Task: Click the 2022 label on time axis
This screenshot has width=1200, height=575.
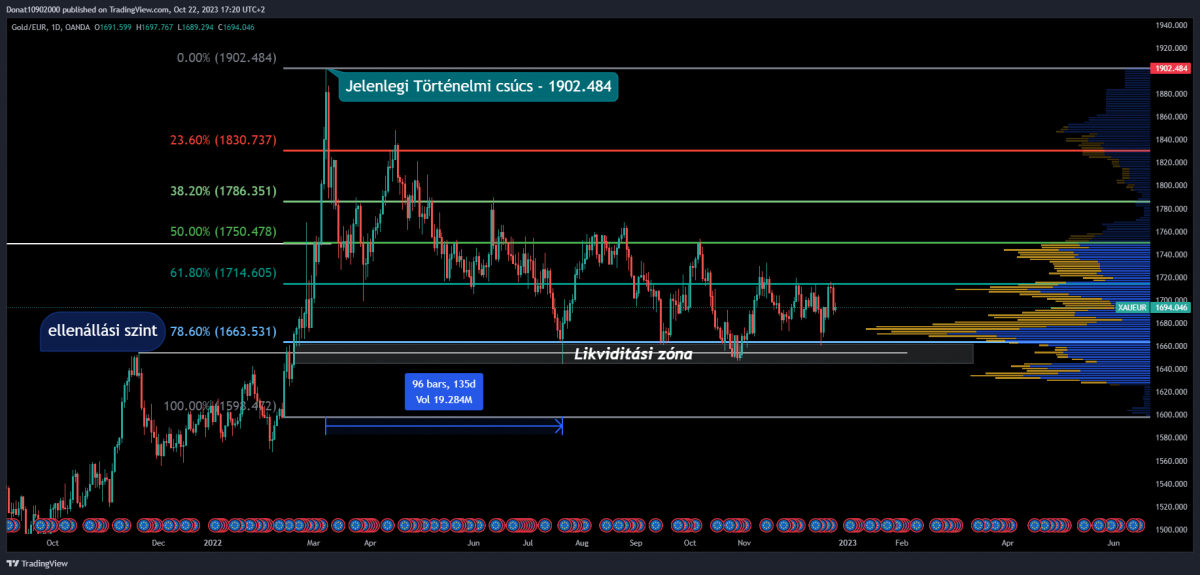Action: [212, 543]
